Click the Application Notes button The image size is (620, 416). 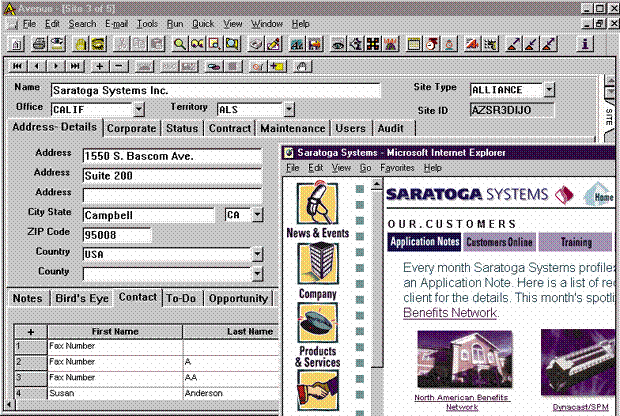(x=425, y=242)
